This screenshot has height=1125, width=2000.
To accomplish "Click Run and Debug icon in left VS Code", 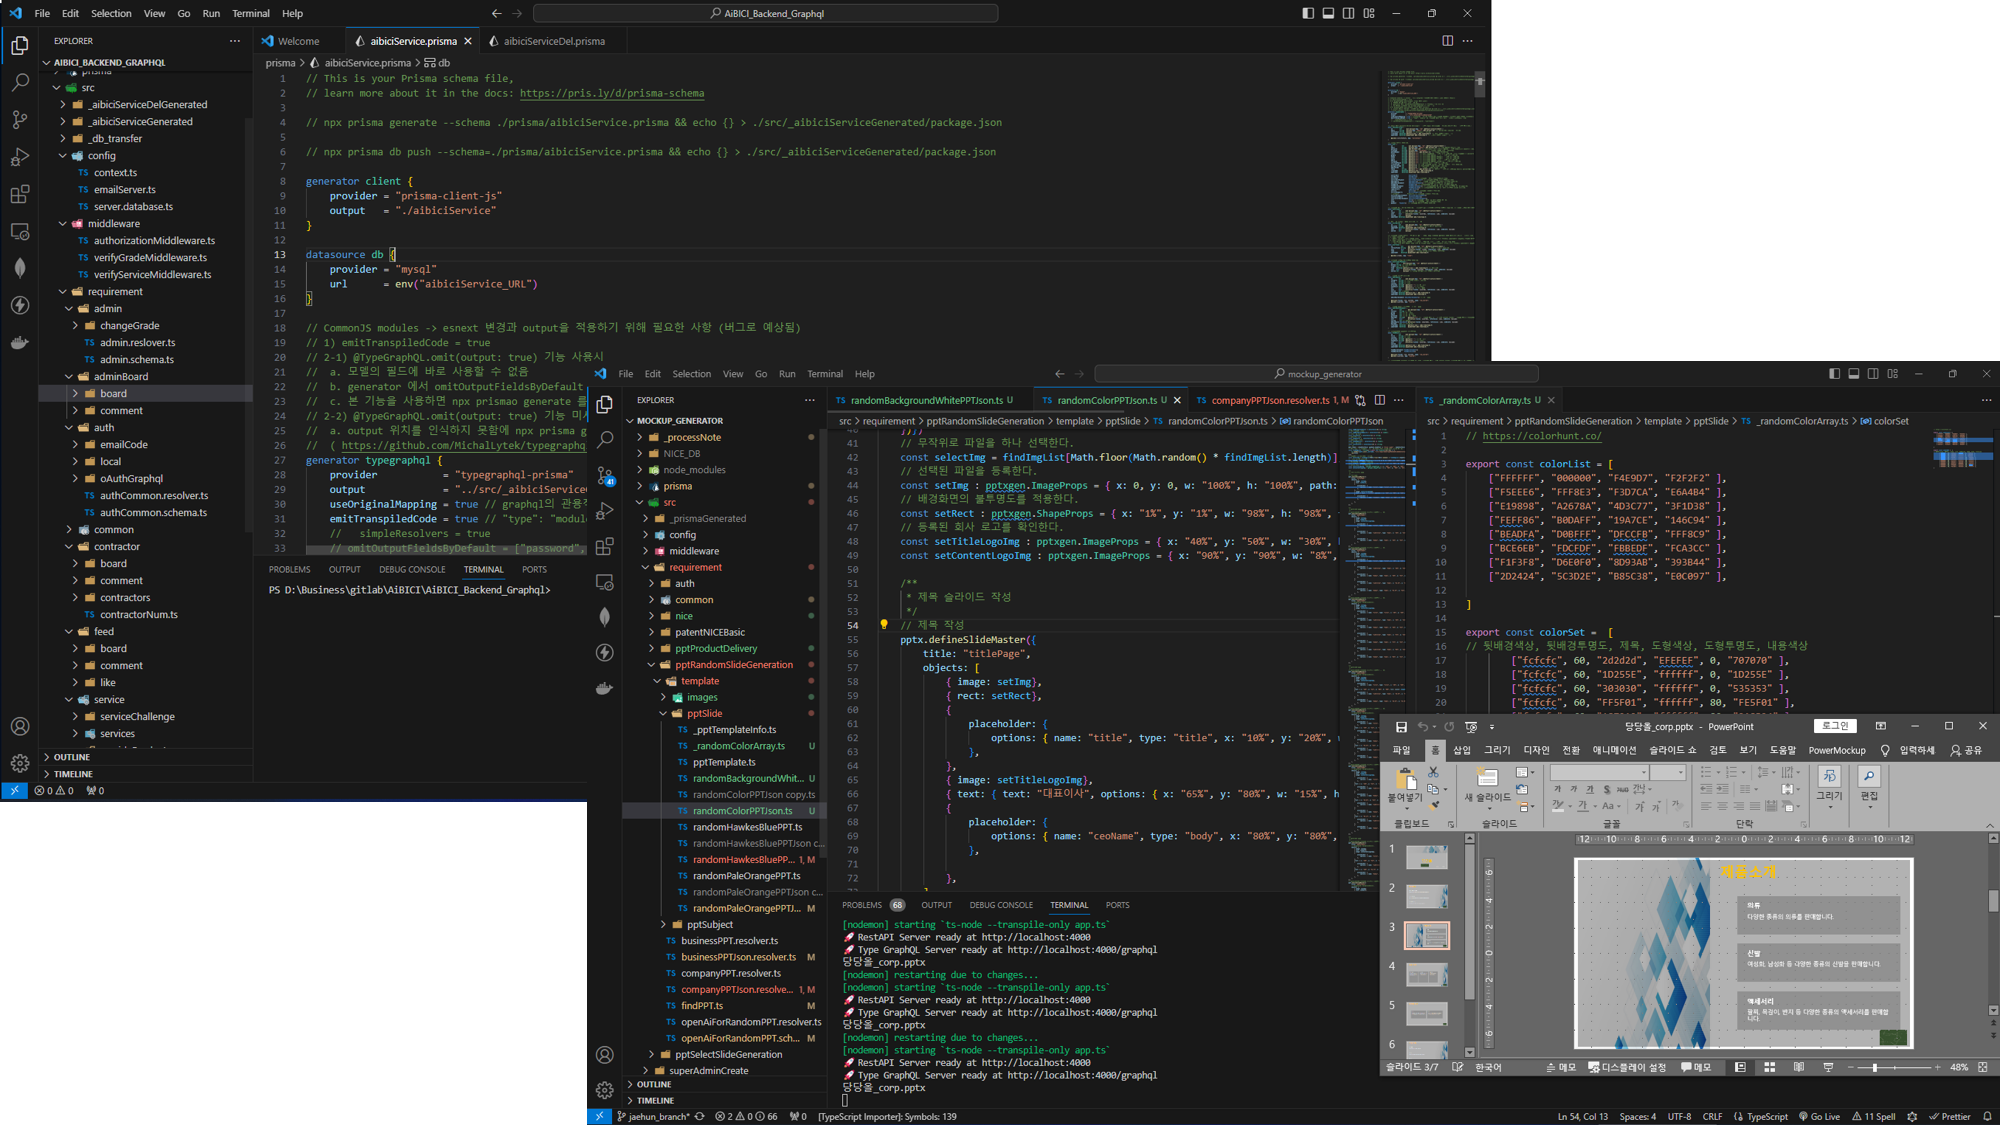I will coord(20,157).
